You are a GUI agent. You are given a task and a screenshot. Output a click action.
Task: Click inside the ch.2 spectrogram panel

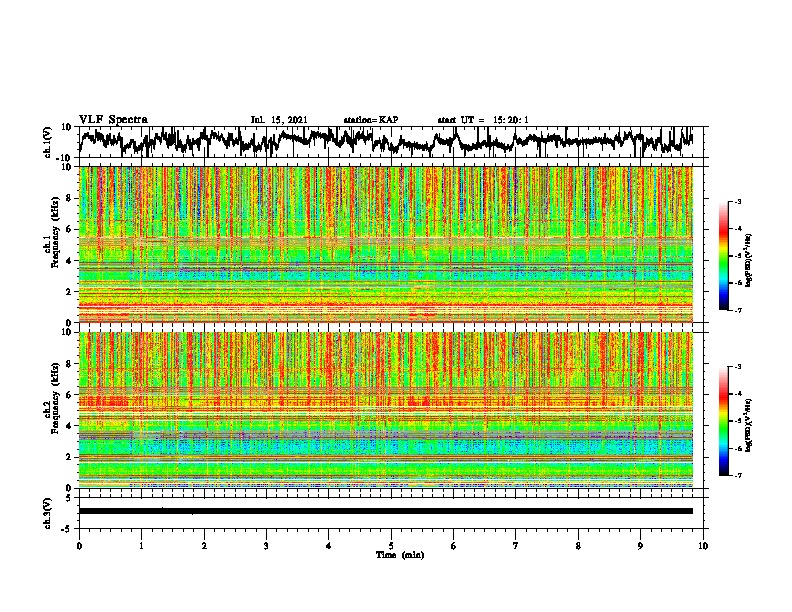click(x=386, y=410)
